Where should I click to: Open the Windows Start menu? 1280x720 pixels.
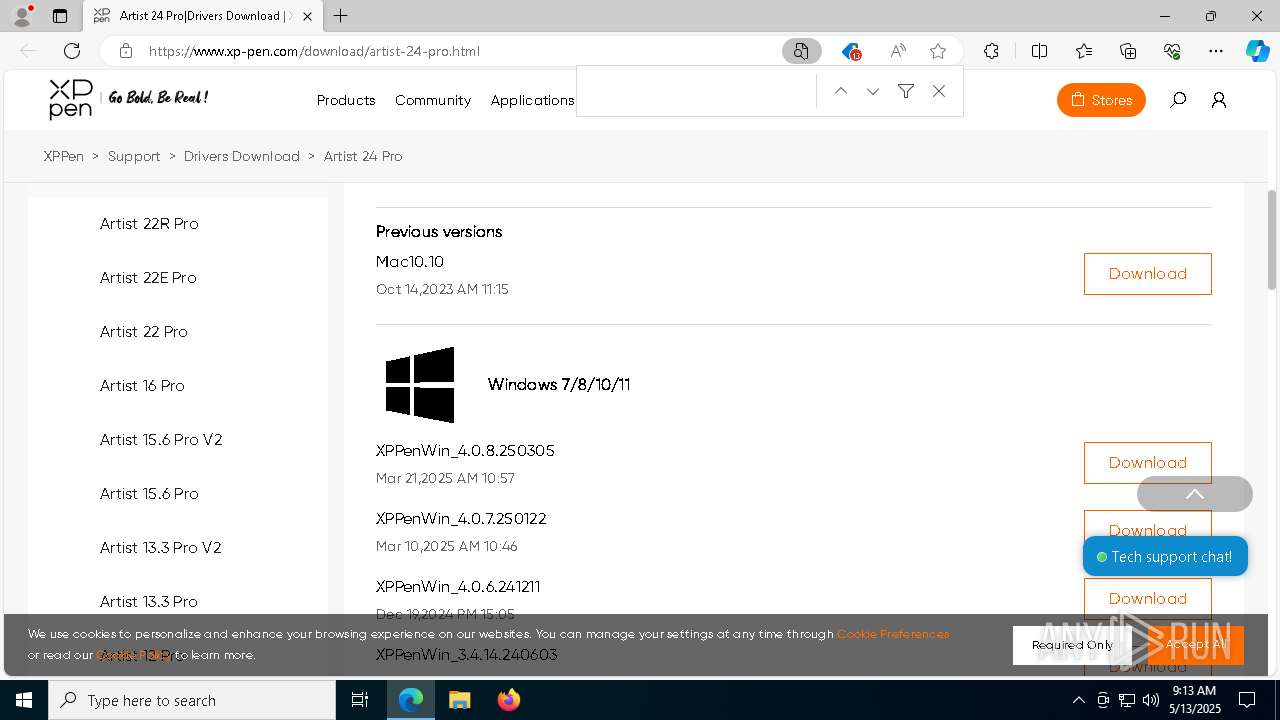(24, 700)
